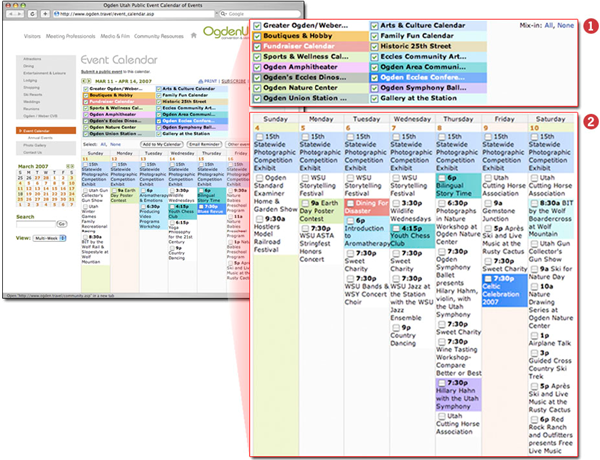Viewport: 600px width, 460px height.
Task: Toggle Ogden Nature Center in browser window legend
Action: coord(86,127)
